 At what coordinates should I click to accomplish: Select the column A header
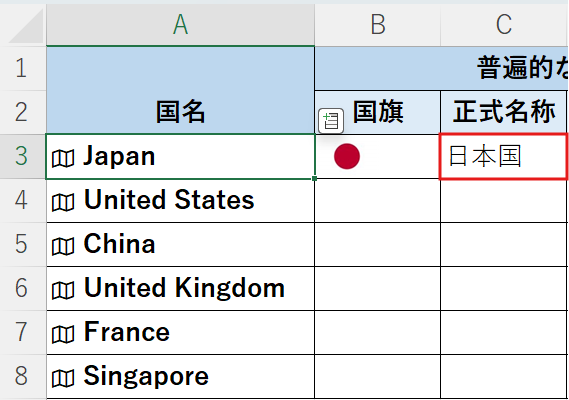pyautogui.click(x=180, y=25)
